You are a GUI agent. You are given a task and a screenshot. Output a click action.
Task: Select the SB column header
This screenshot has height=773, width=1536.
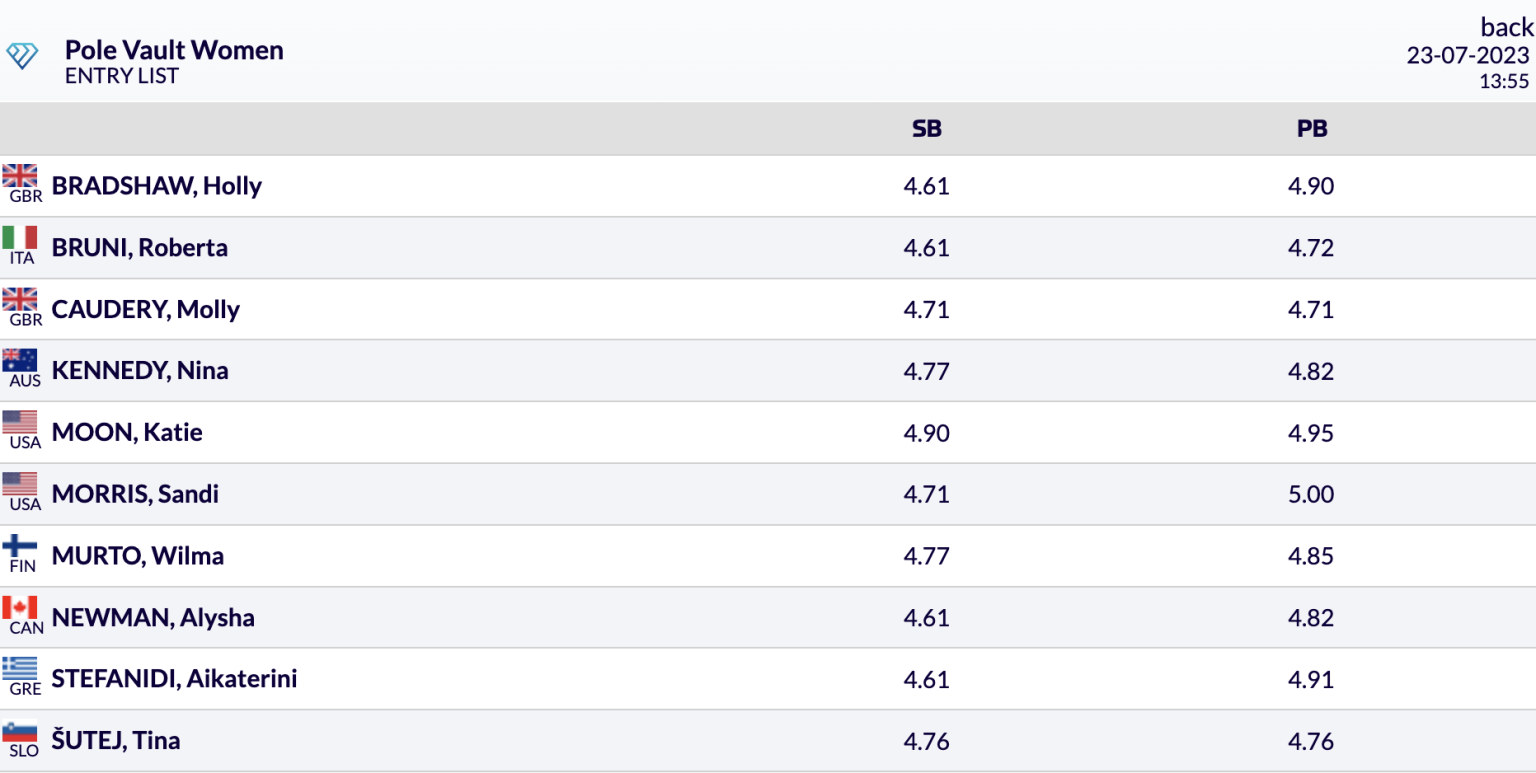pos(927,128)
